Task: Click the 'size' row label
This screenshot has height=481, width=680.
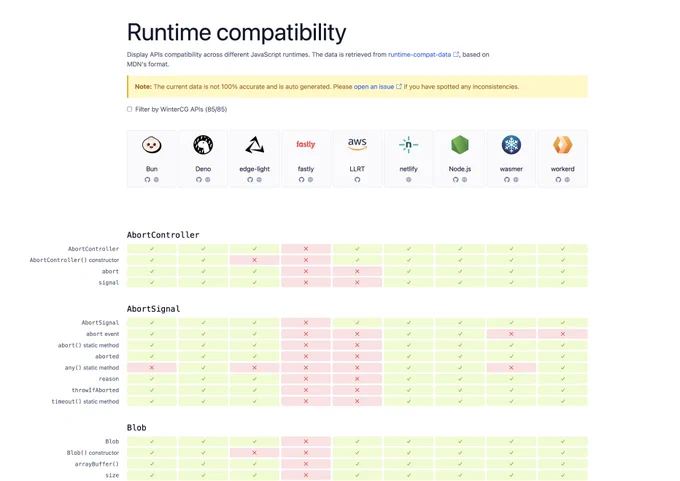Action: click(112, 475)
